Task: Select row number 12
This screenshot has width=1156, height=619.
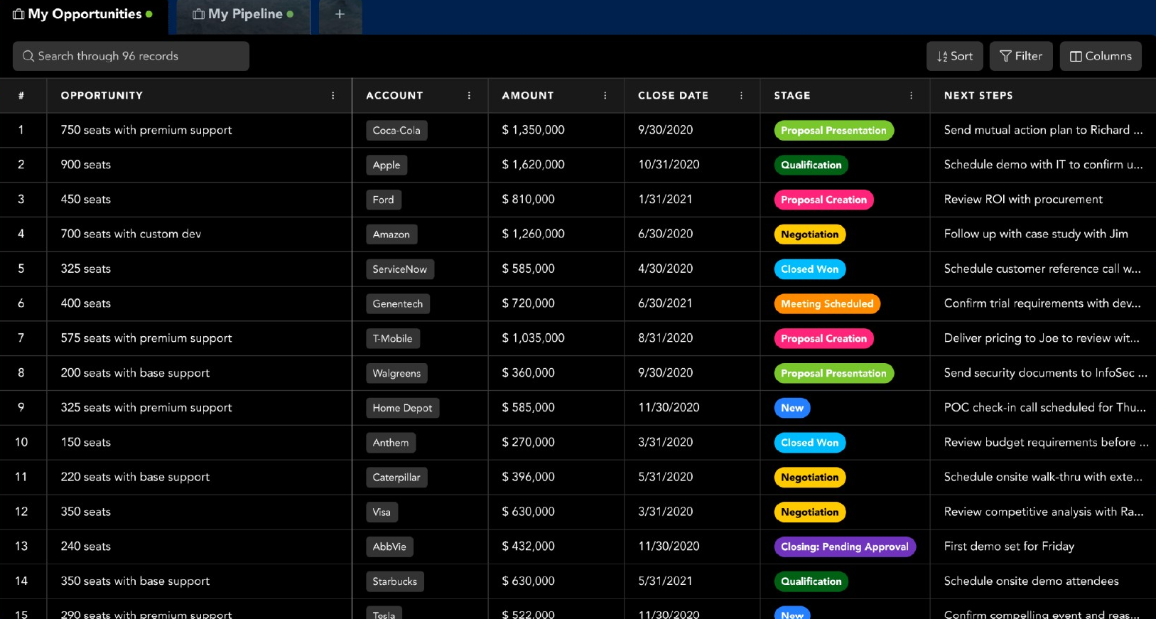Action: [21, 511]
